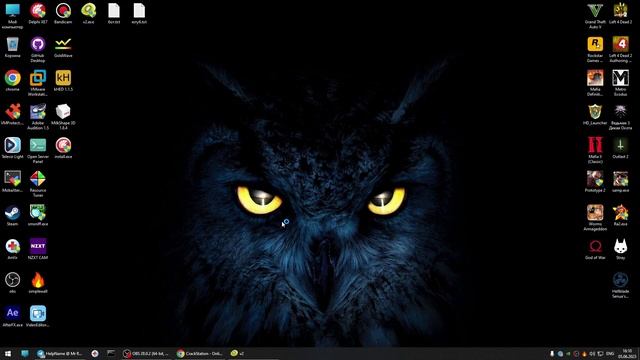The width and height of the screenshot is (640, 360).
Task: Launch Resource Tuner shortcut
Action: [x=38, y=184]
